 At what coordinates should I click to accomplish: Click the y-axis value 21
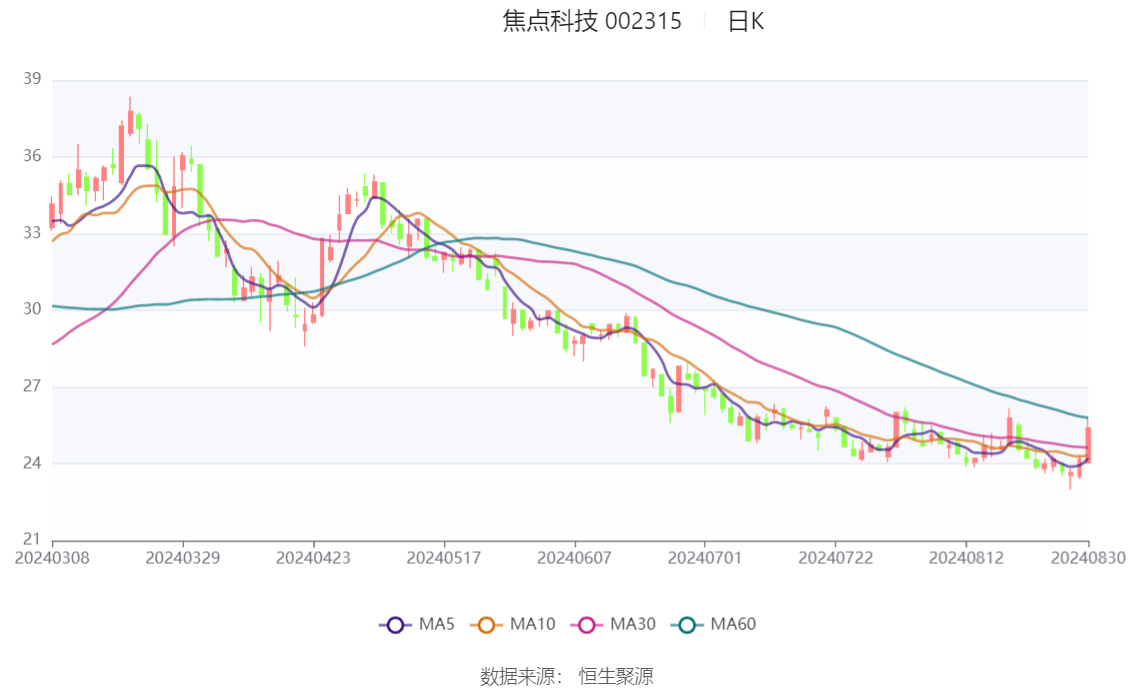[32, 539]
